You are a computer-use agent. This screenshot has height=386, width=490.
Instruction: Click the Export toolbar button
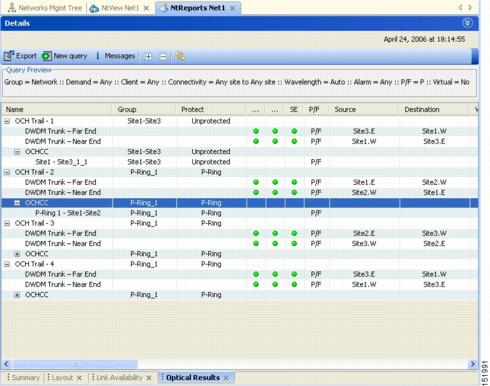tap(20, 56)
